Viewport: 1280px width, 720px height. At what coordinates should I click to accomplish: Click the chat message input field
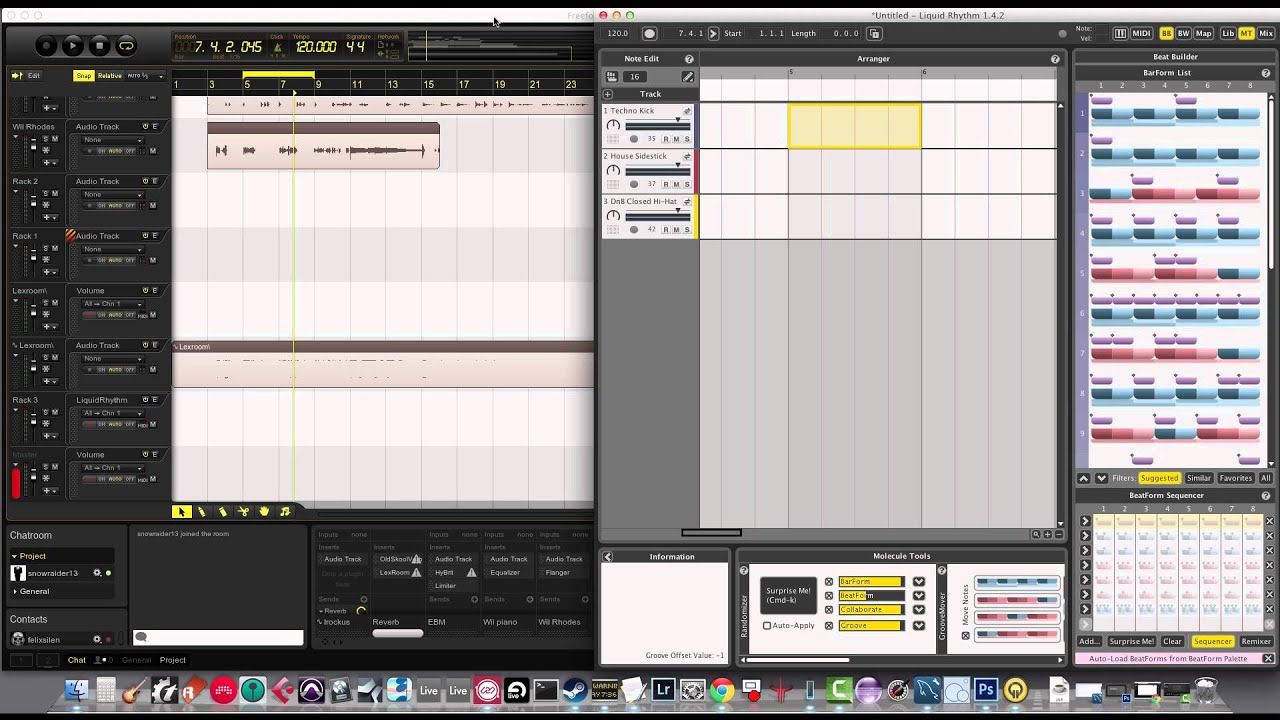[x=220, y=636]
